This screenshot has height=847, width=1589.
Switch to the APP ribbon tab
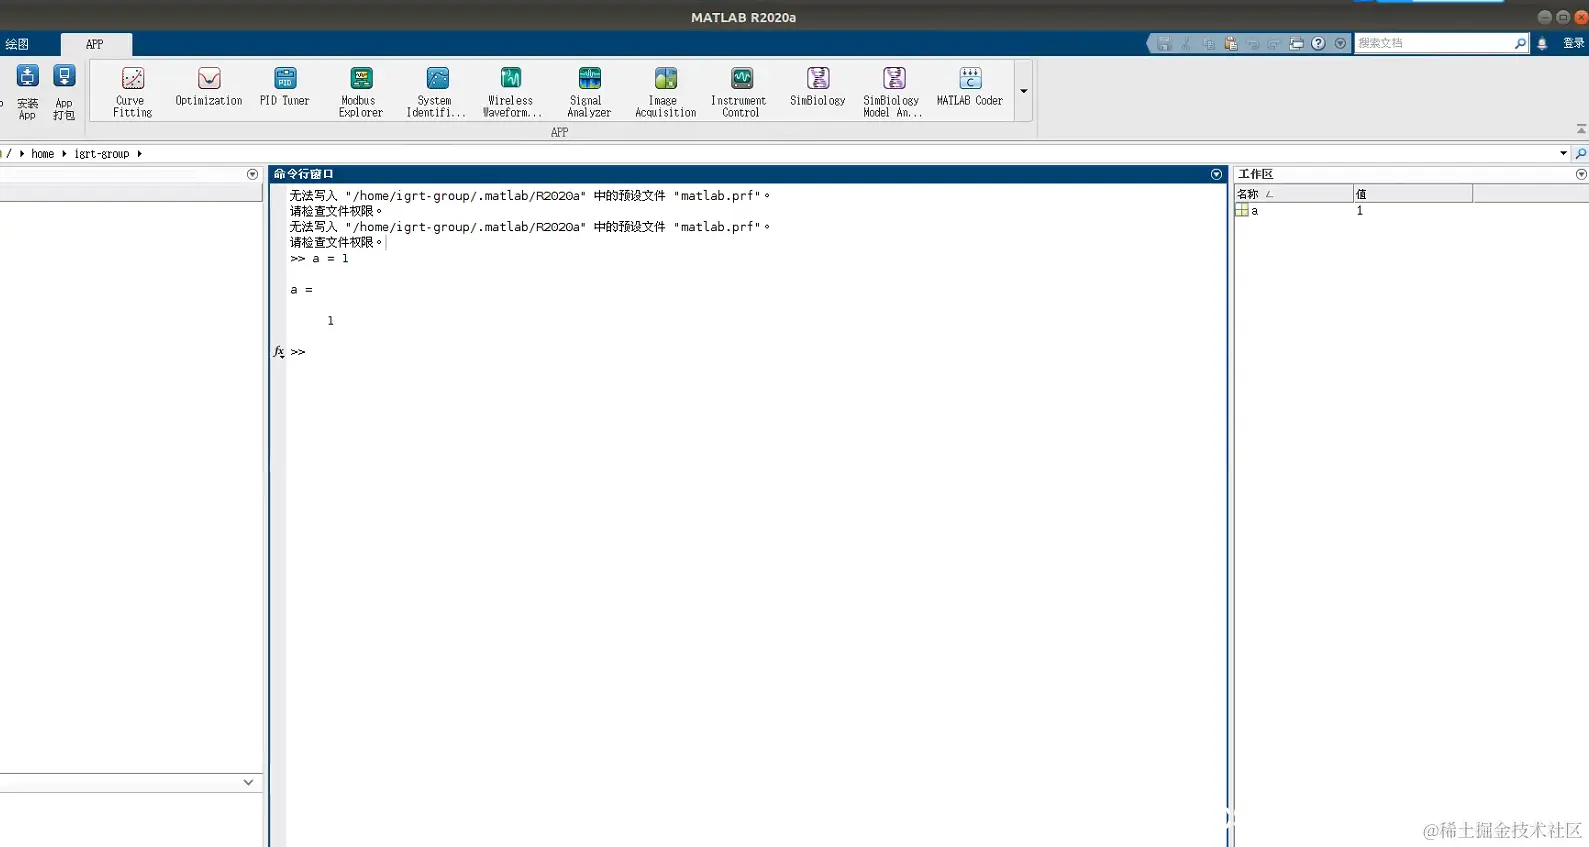point(95,44)
